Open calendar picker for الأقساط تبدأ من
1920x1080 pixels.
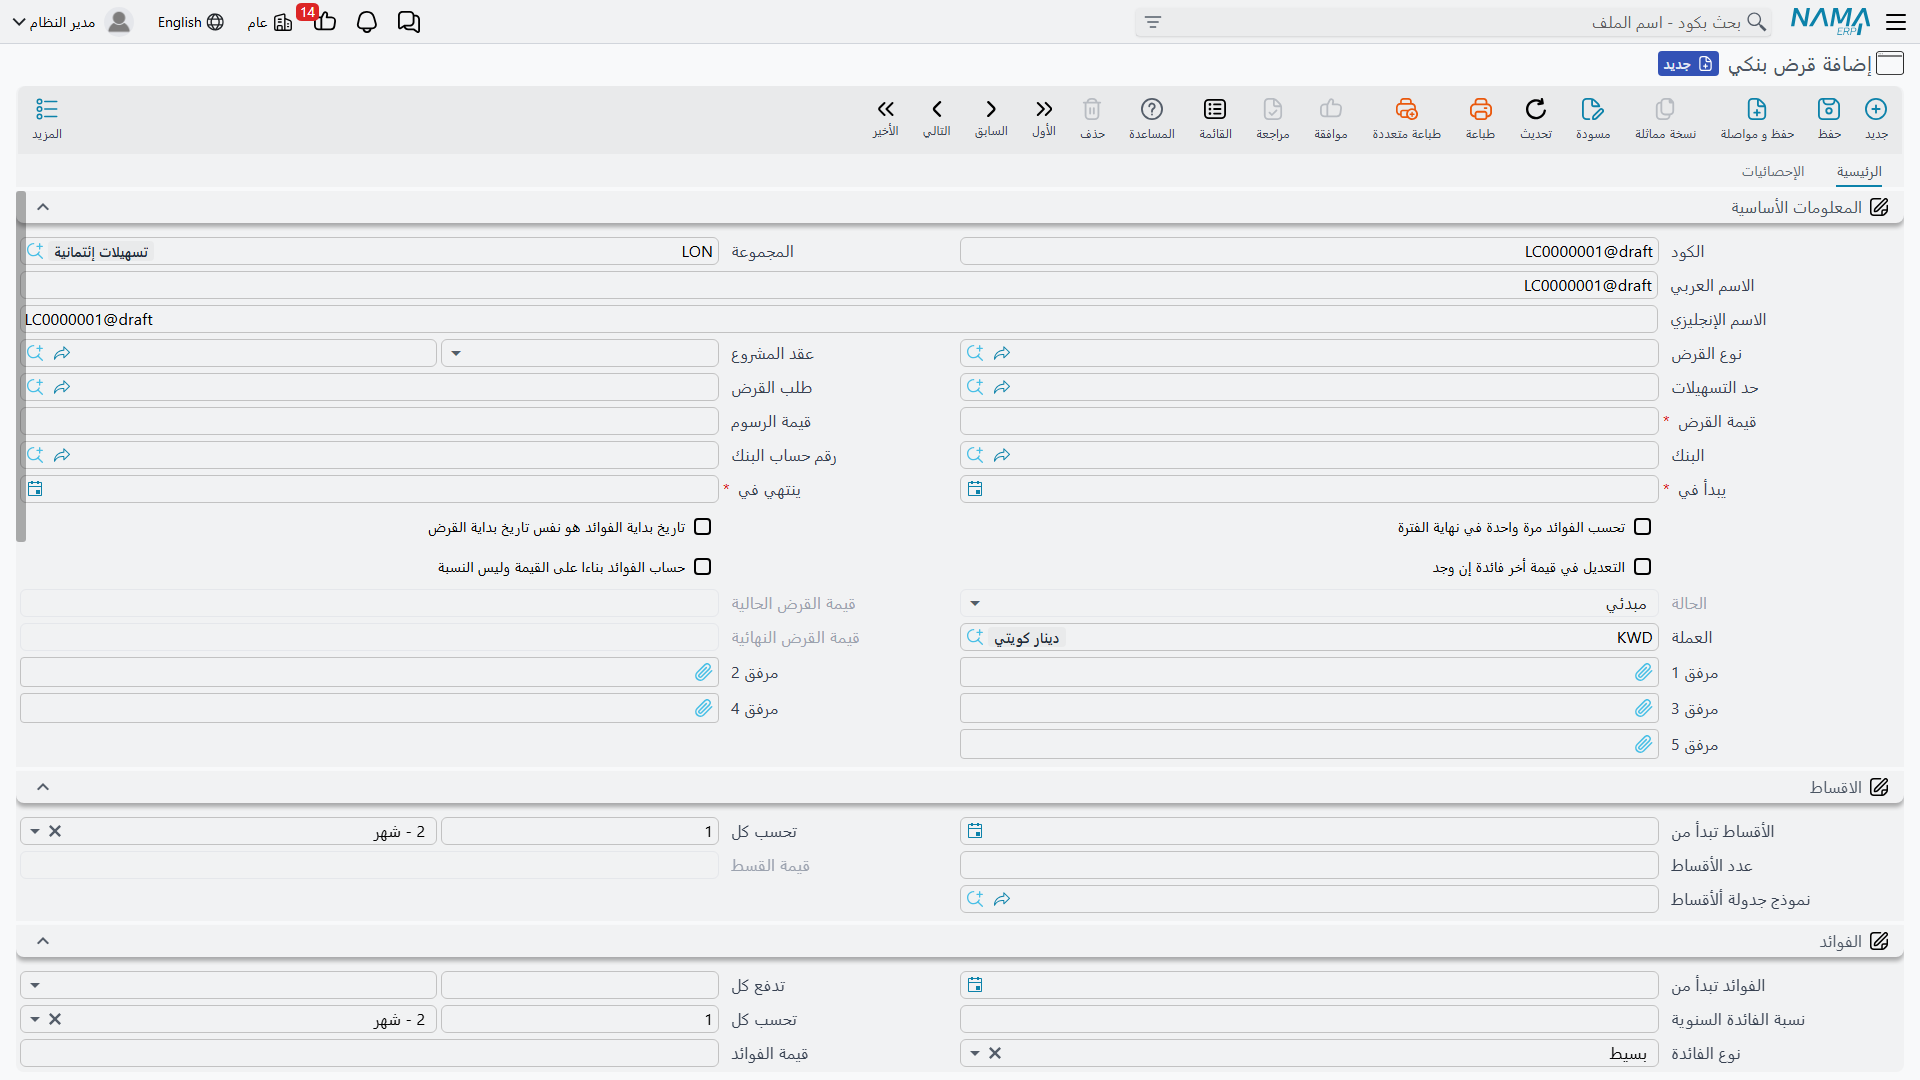(975, 831)
